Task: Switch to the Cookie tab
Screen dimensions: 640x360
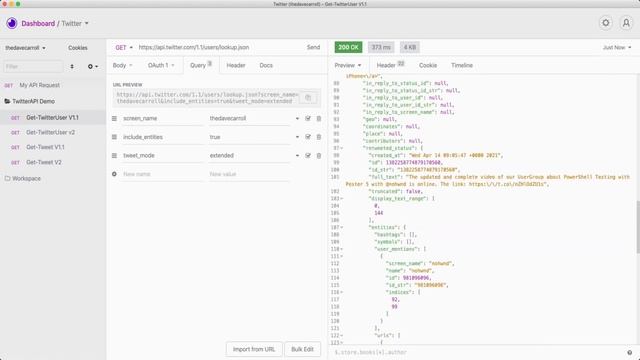Action: click(428, 65)
